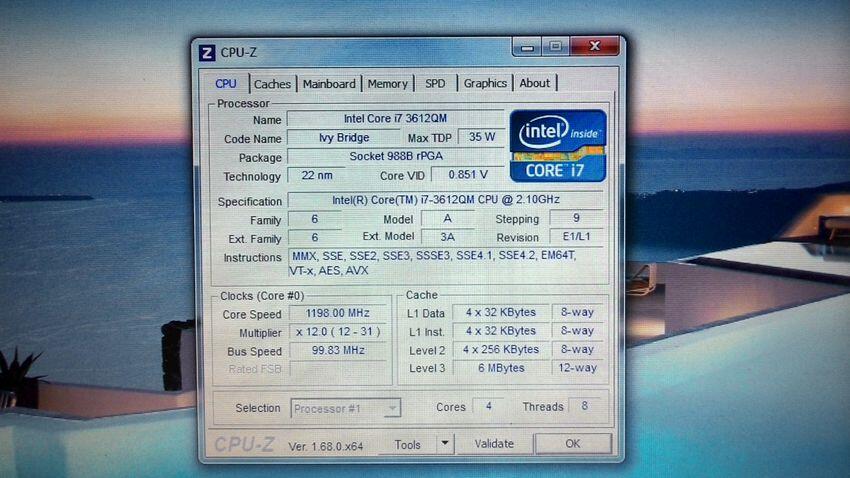The image size is (850, 478).
Task: Confirm with the OK button
Action: [573, 443]
